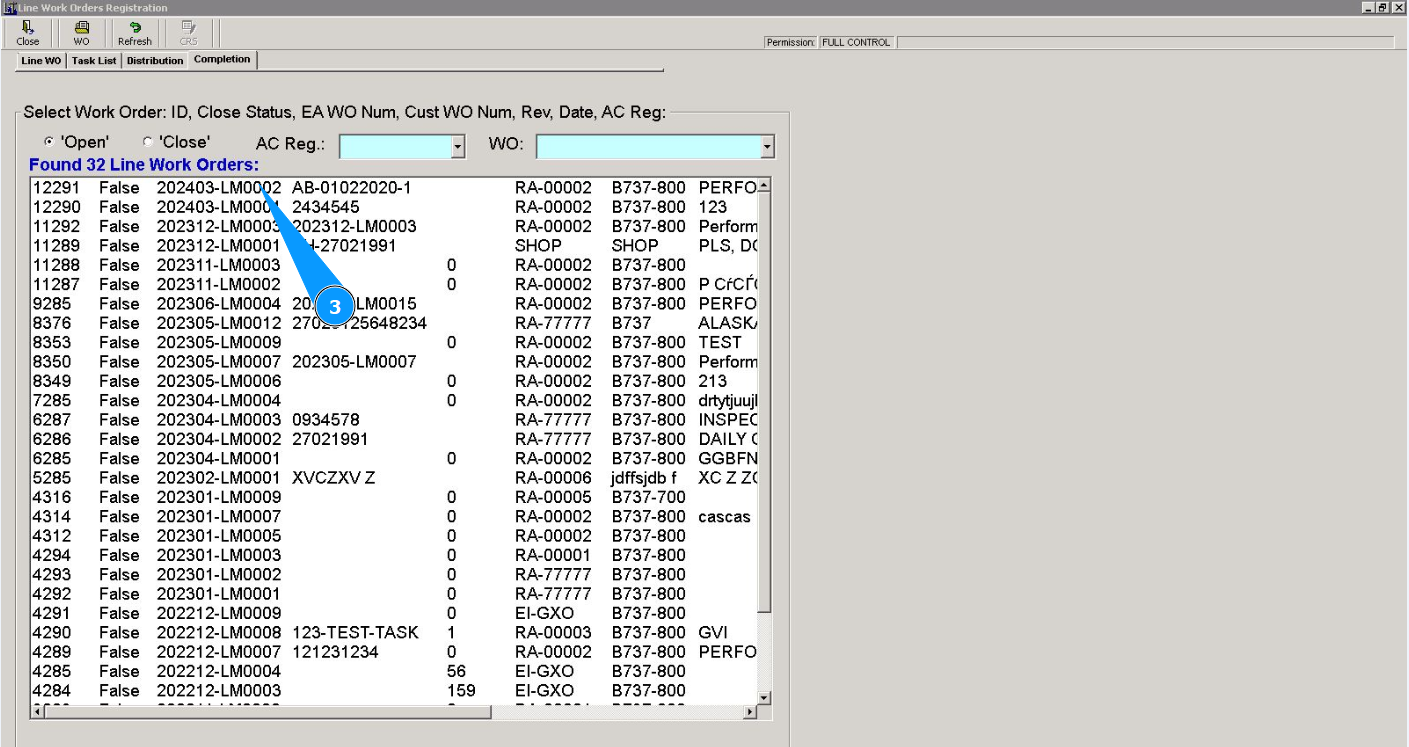Open the WO toolbar icon
This screenshot has width=1409, height=747.
pos(81,34)
